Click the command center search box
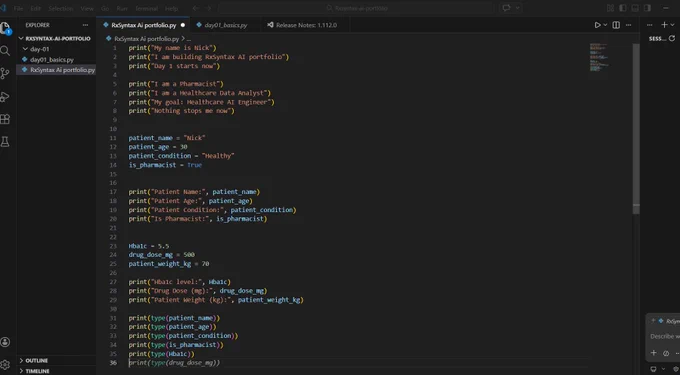680x375 pixels. 356,8
